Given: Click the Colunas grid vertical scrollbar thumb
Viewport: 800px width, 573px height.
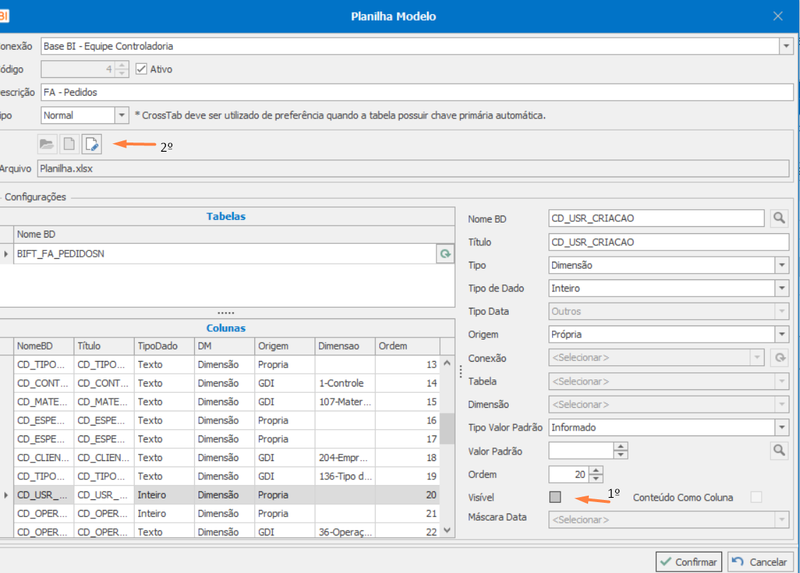Looking at the screenshot, I should (447, 429).
